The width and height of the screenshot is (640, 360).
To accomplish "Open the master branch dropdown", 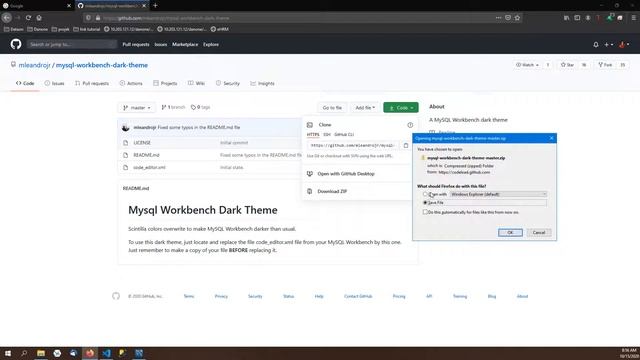I will (x=137, y=108).
